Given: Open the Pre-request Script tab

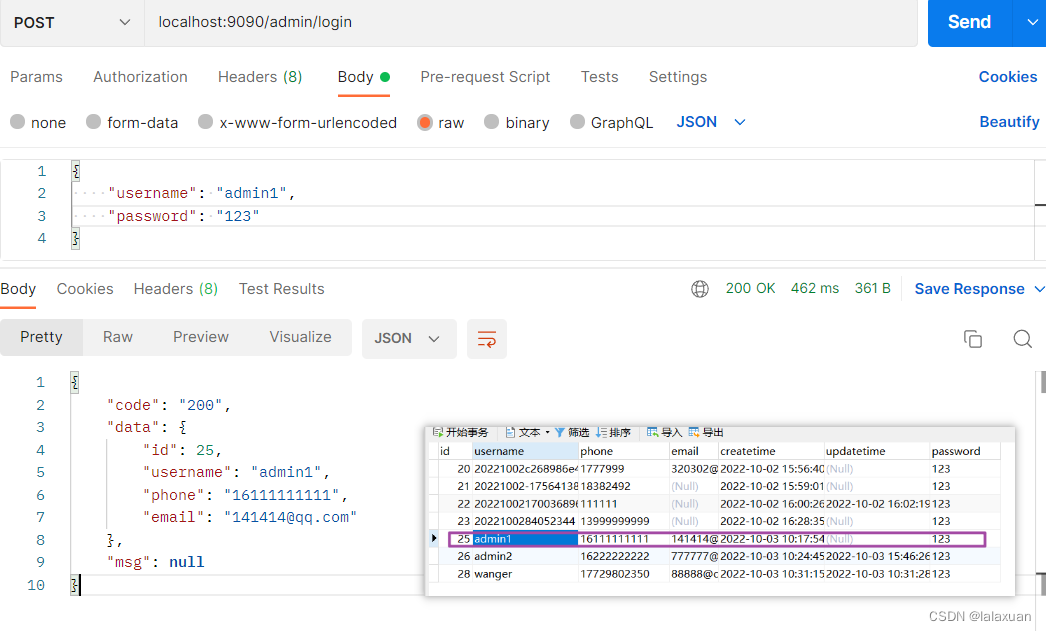Looking at the screenshot, I should [x=485, y=77].
